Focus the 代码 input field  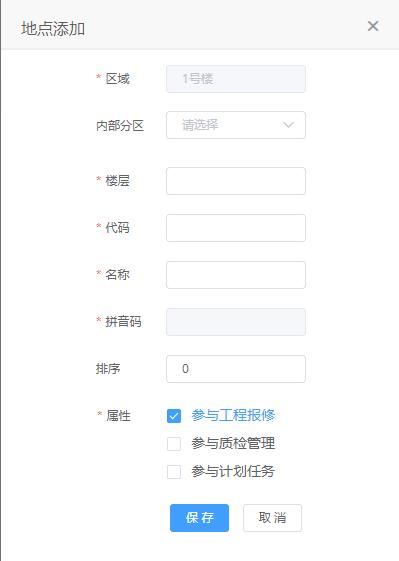(236, 228)
